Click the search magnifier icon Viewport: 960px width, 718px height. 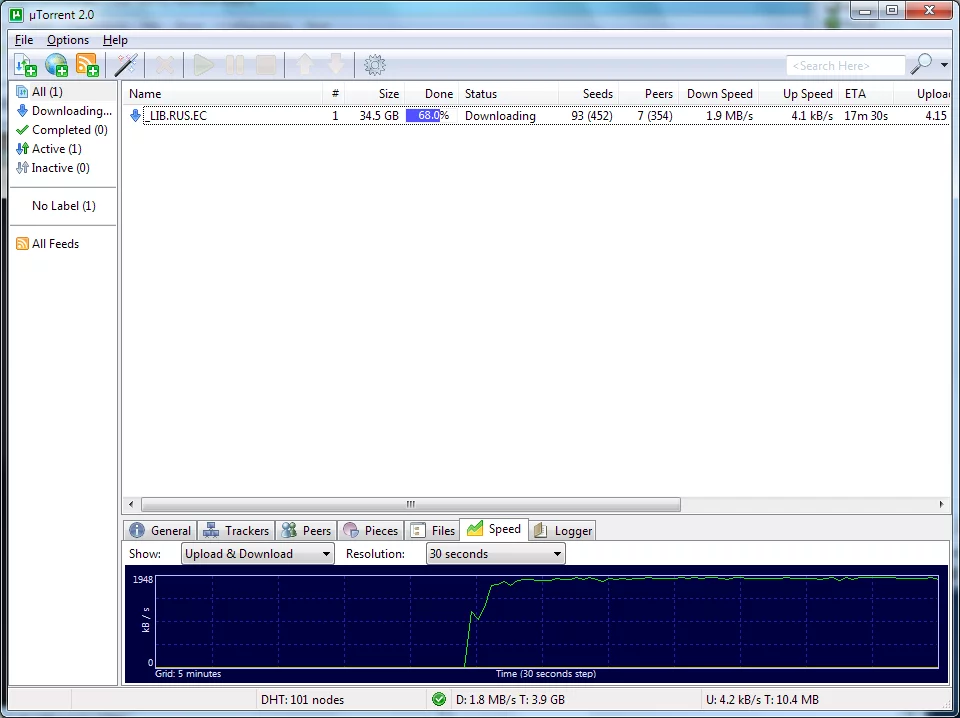point(920,65)
